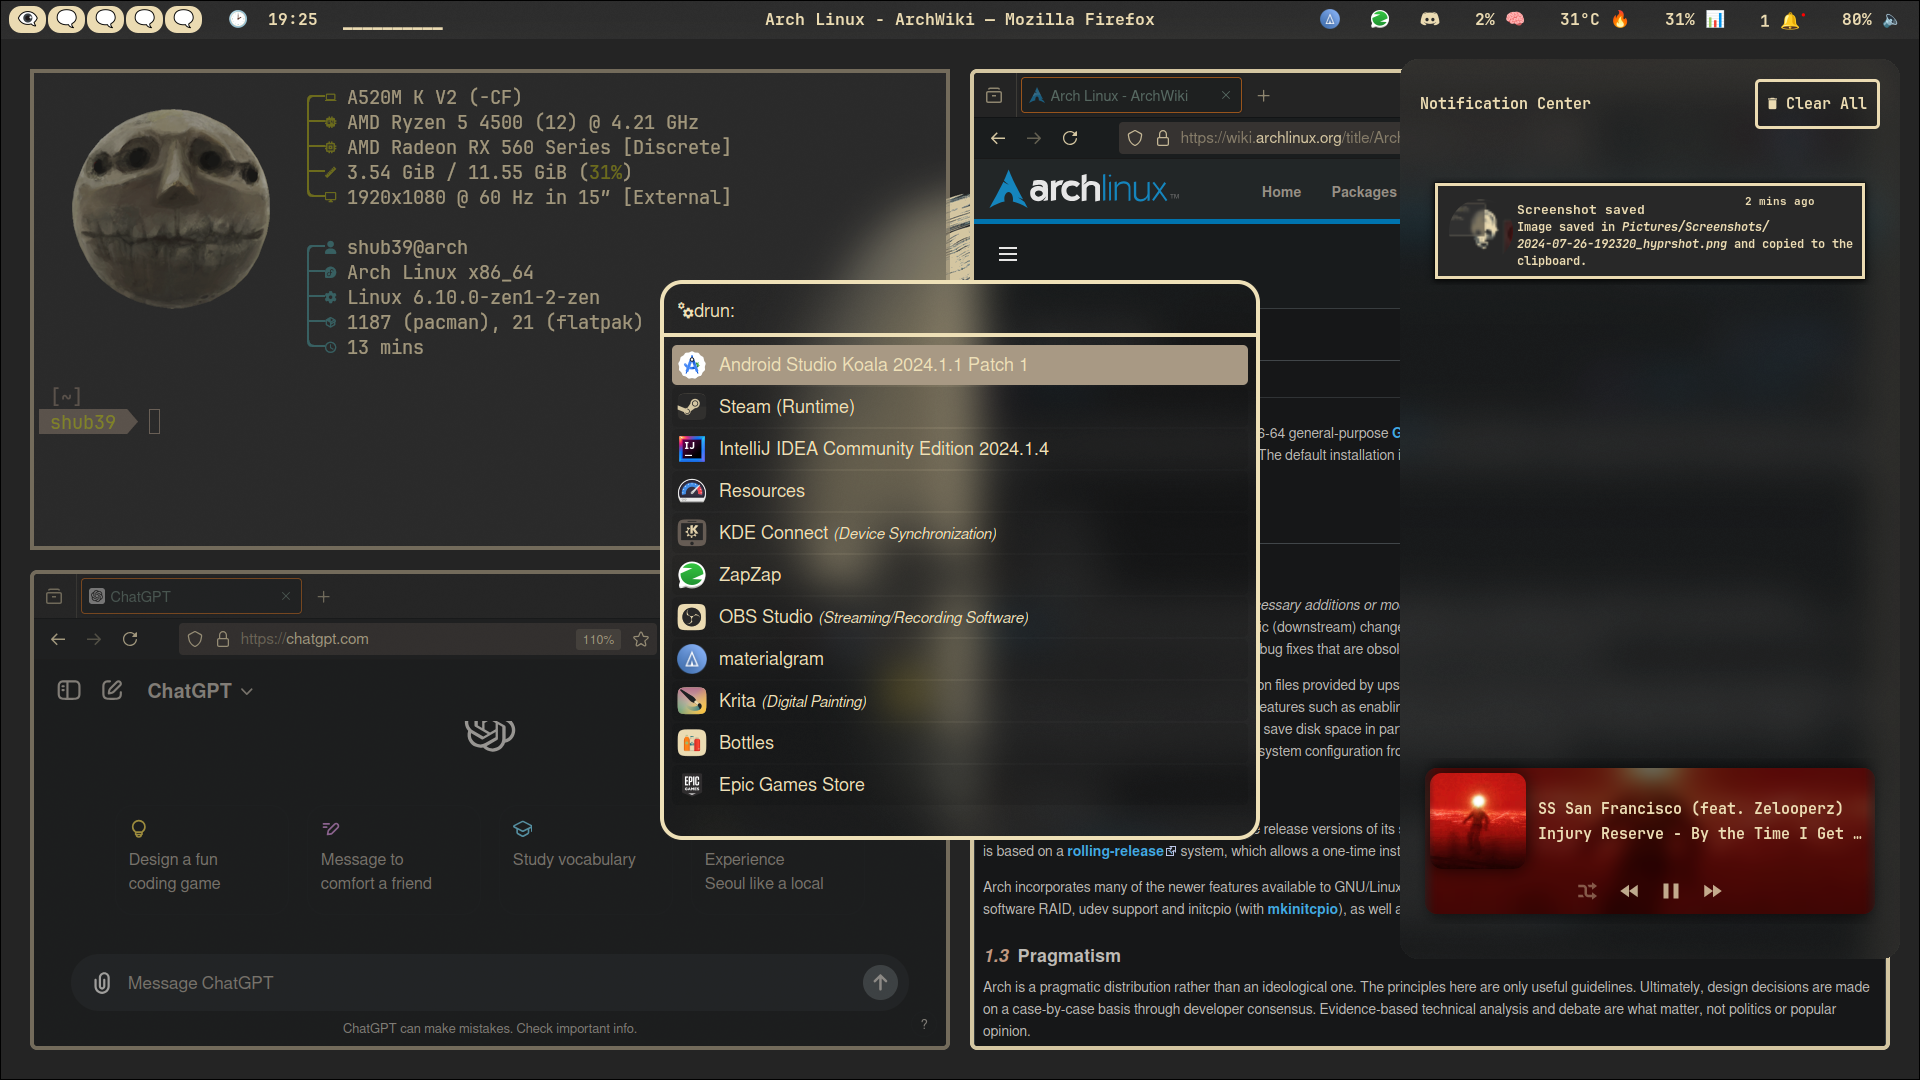Follow the rolling-release link
Viewport: 1920px width, 1080px height.
pos(1115,851)
